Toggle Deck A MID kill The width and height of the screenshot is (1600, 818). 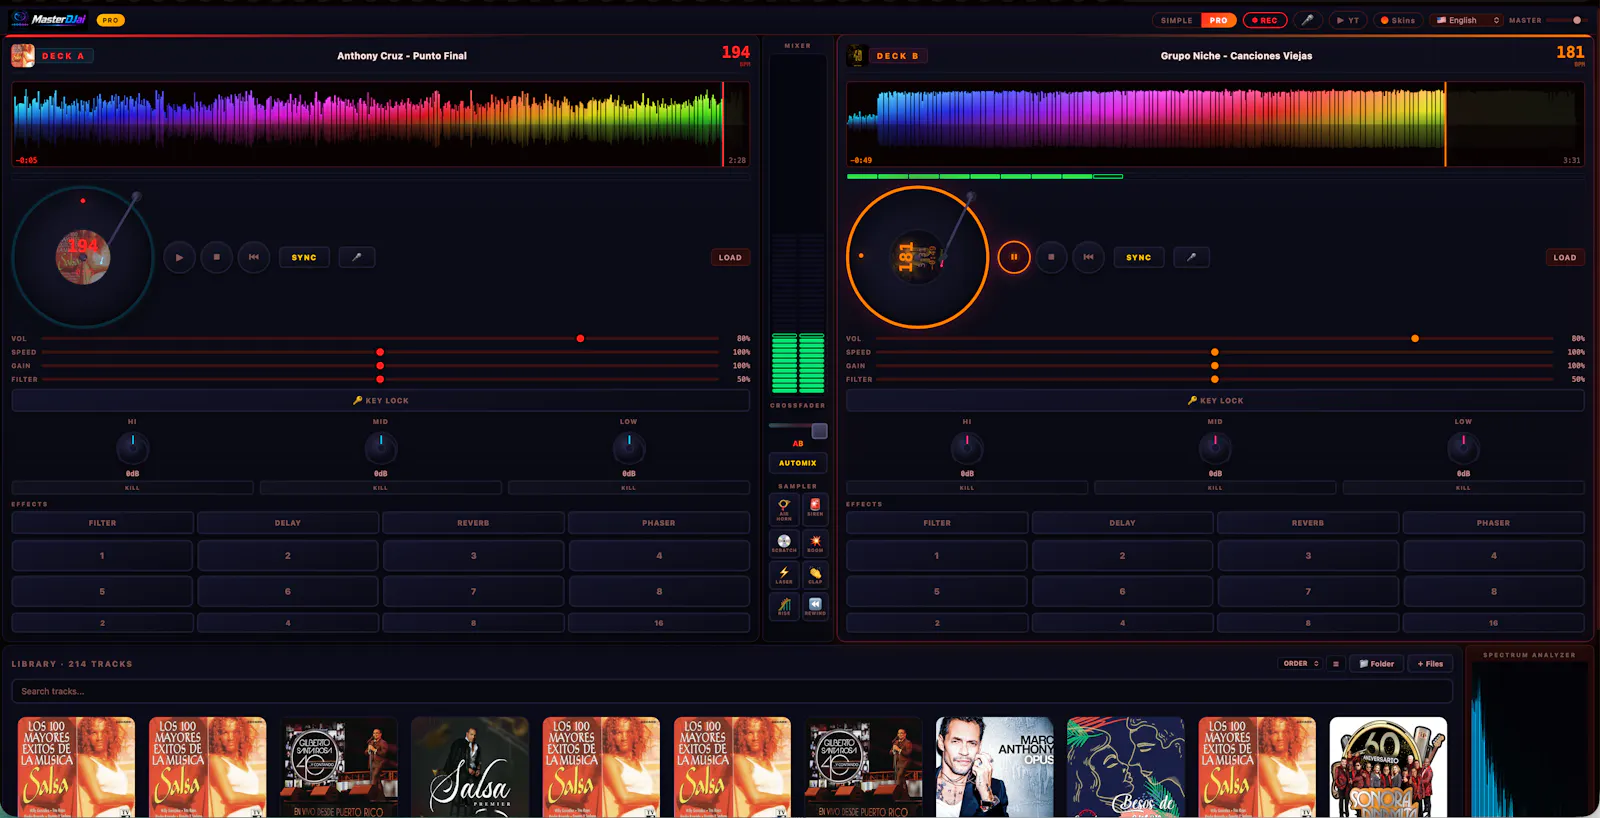point(380,488)
